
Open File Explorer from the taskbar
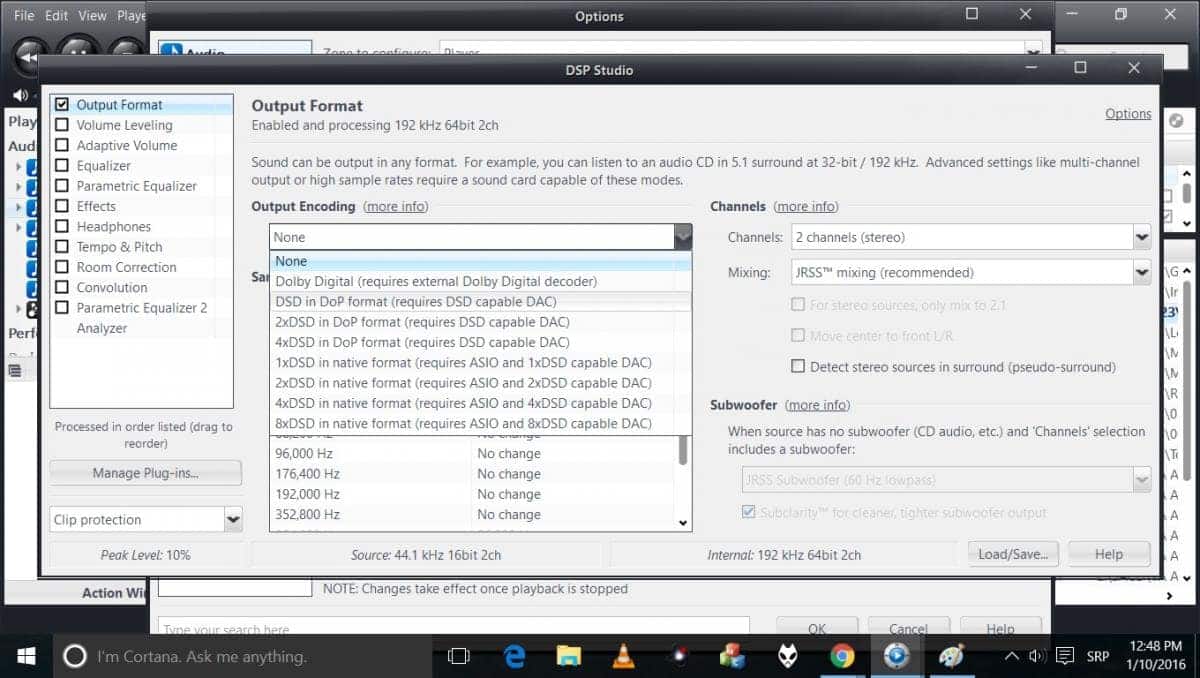click(x=568, y=657)
